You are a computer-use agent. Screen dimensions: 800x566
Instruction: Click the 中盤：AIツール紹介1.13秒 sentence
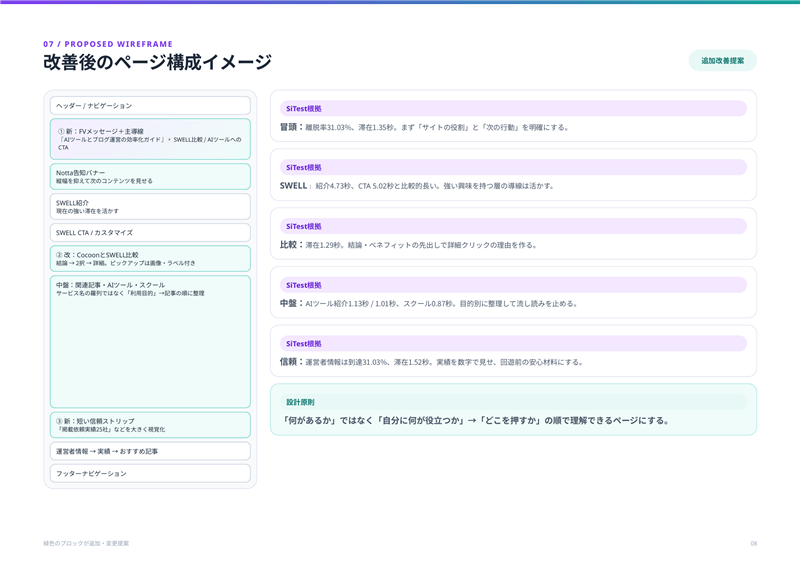coord(429,303)
